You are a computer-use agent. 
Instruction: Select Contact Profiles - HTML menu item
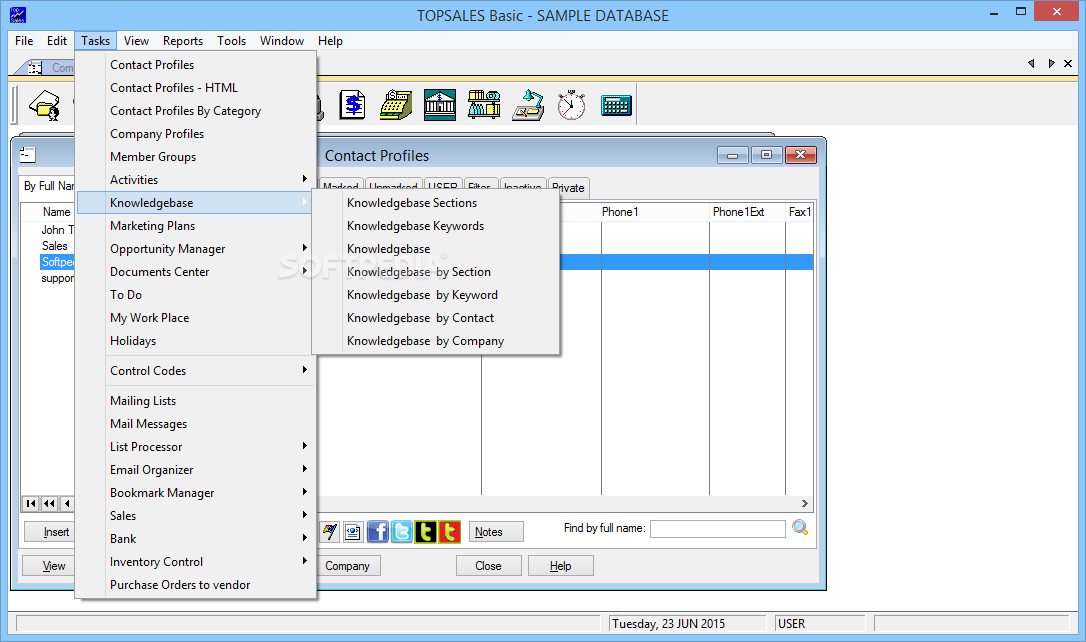click(195, 88)
